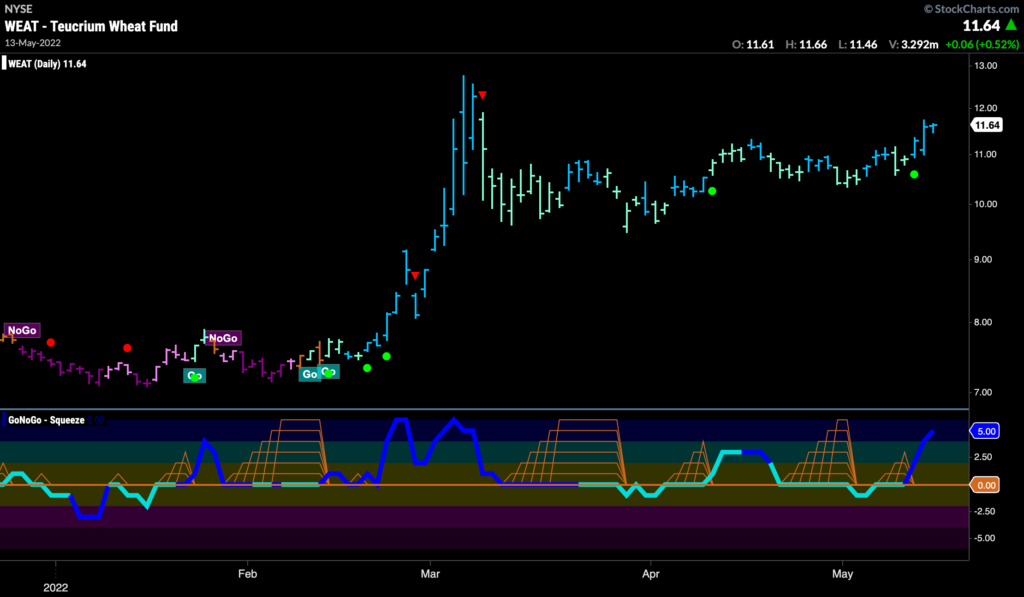Image resolution: width=1024 pixels, height=597 pixels.
Task: Click the -5.00 squeeze axis label
Action: click(x=984, y=538)
